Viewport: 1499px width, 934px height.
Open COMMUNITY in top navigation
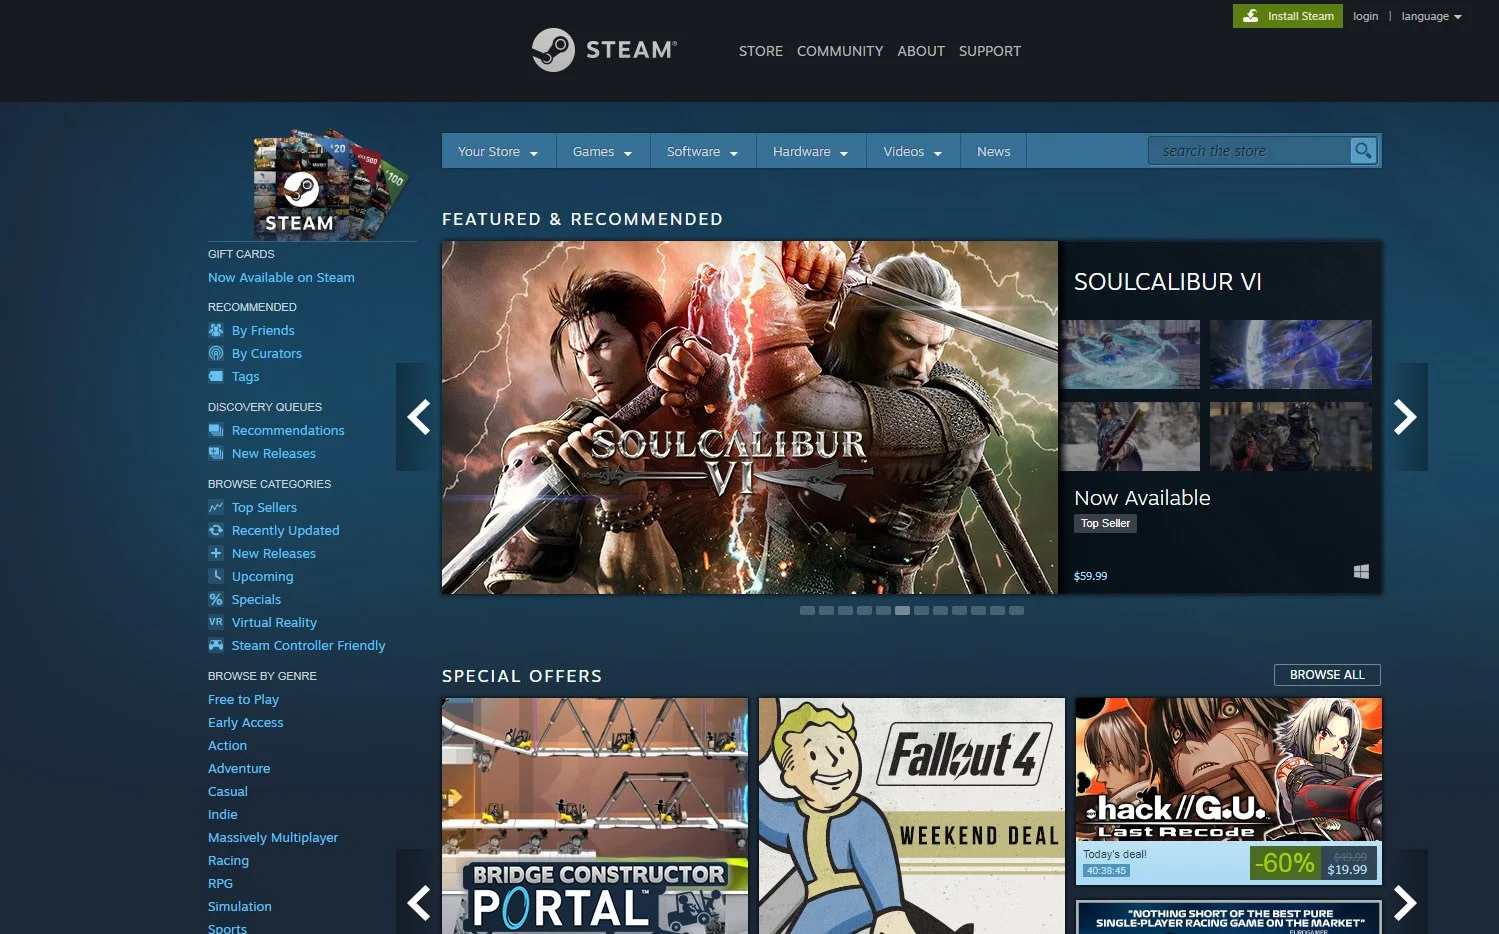(840, 51)
